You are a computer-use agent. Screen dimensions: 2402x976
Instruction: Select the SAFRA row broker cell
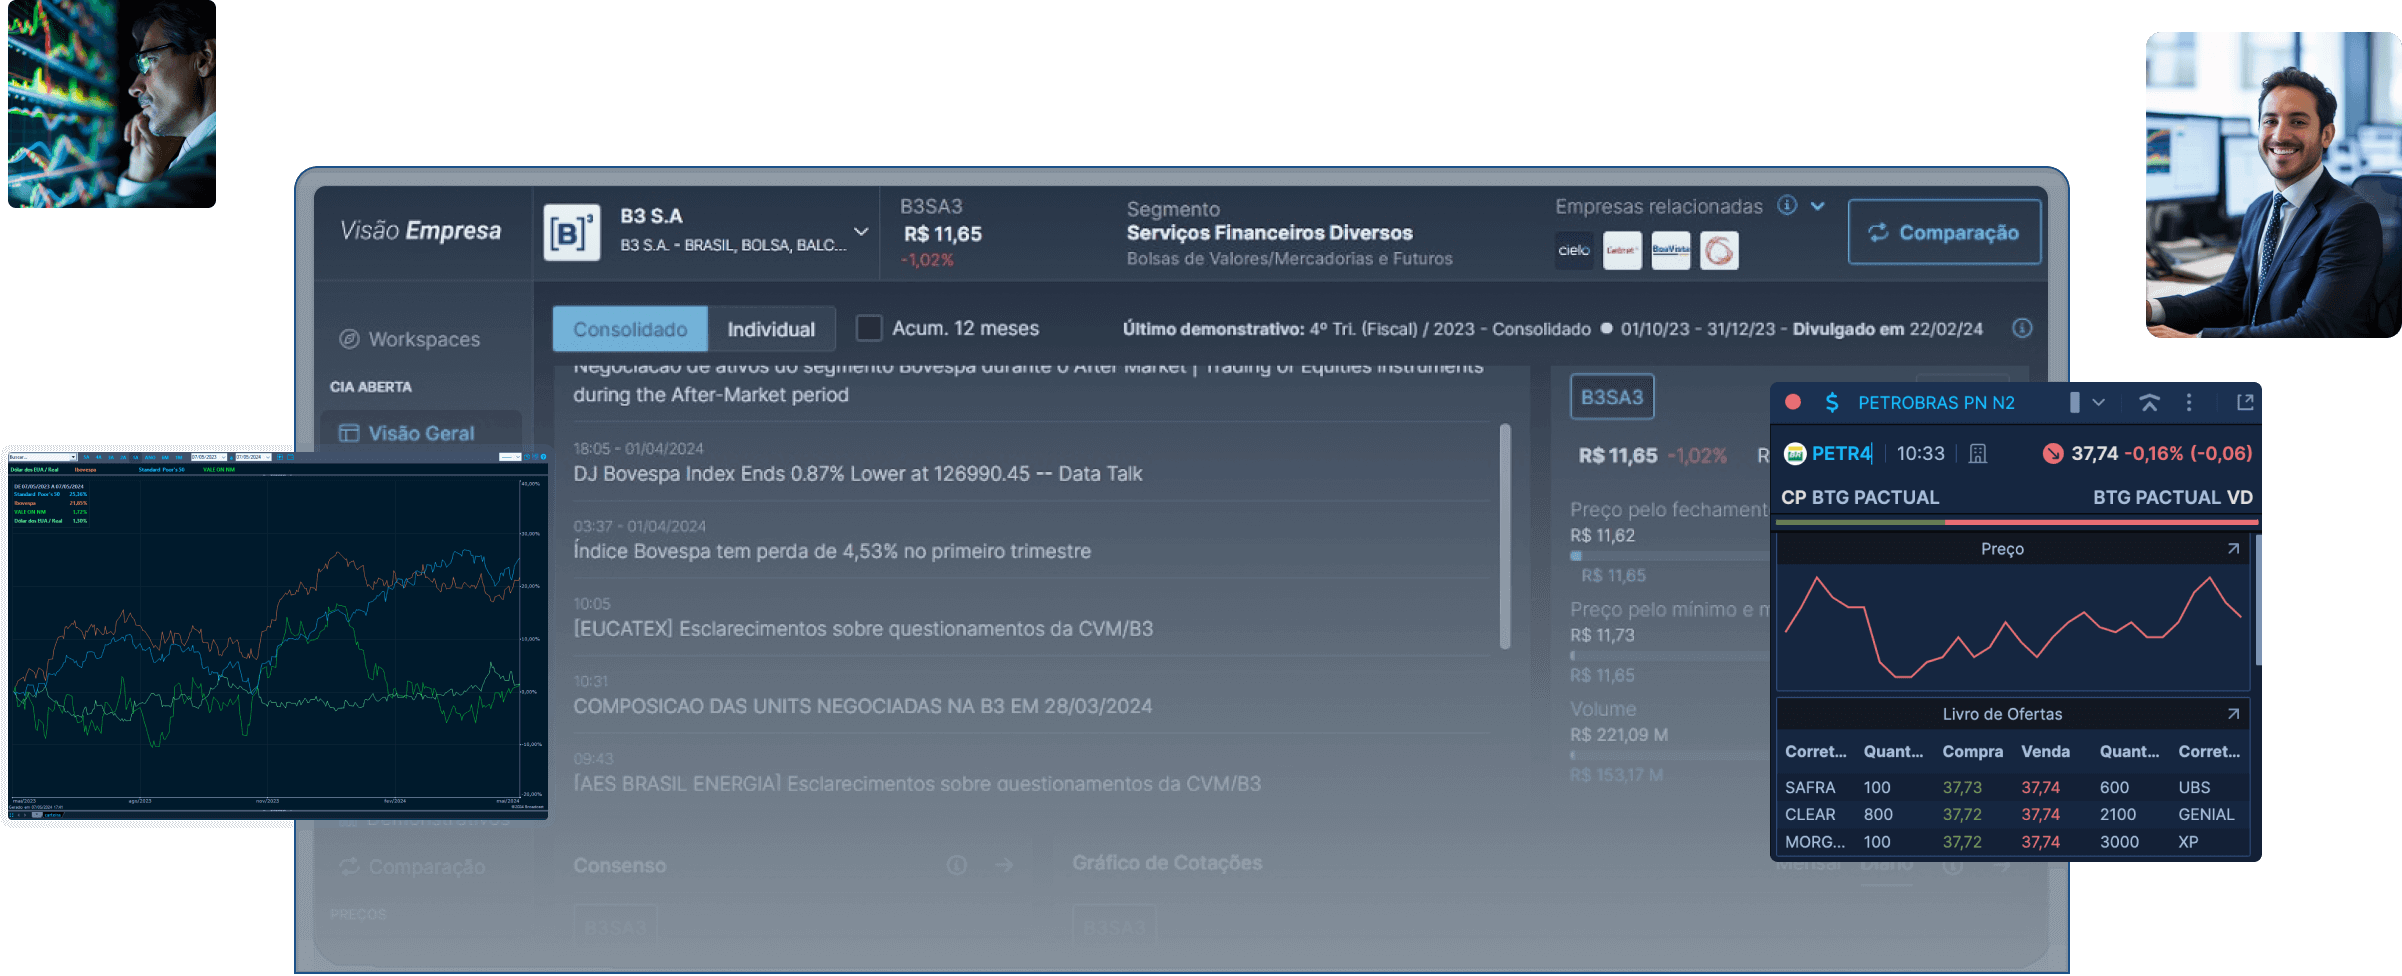tap(1810, 787)
